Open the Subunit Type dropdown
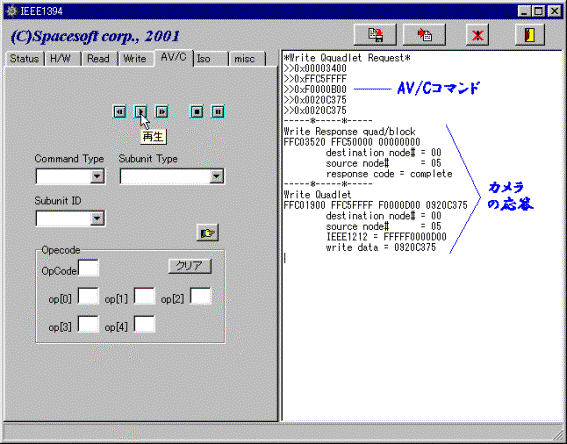Screen dimensions: 567x444 point(216,176)
